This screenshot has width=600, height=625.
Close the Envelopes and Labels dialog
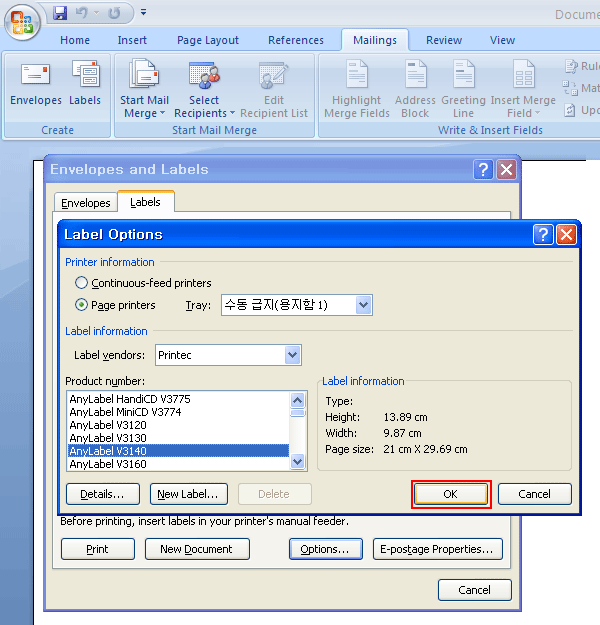507,170
